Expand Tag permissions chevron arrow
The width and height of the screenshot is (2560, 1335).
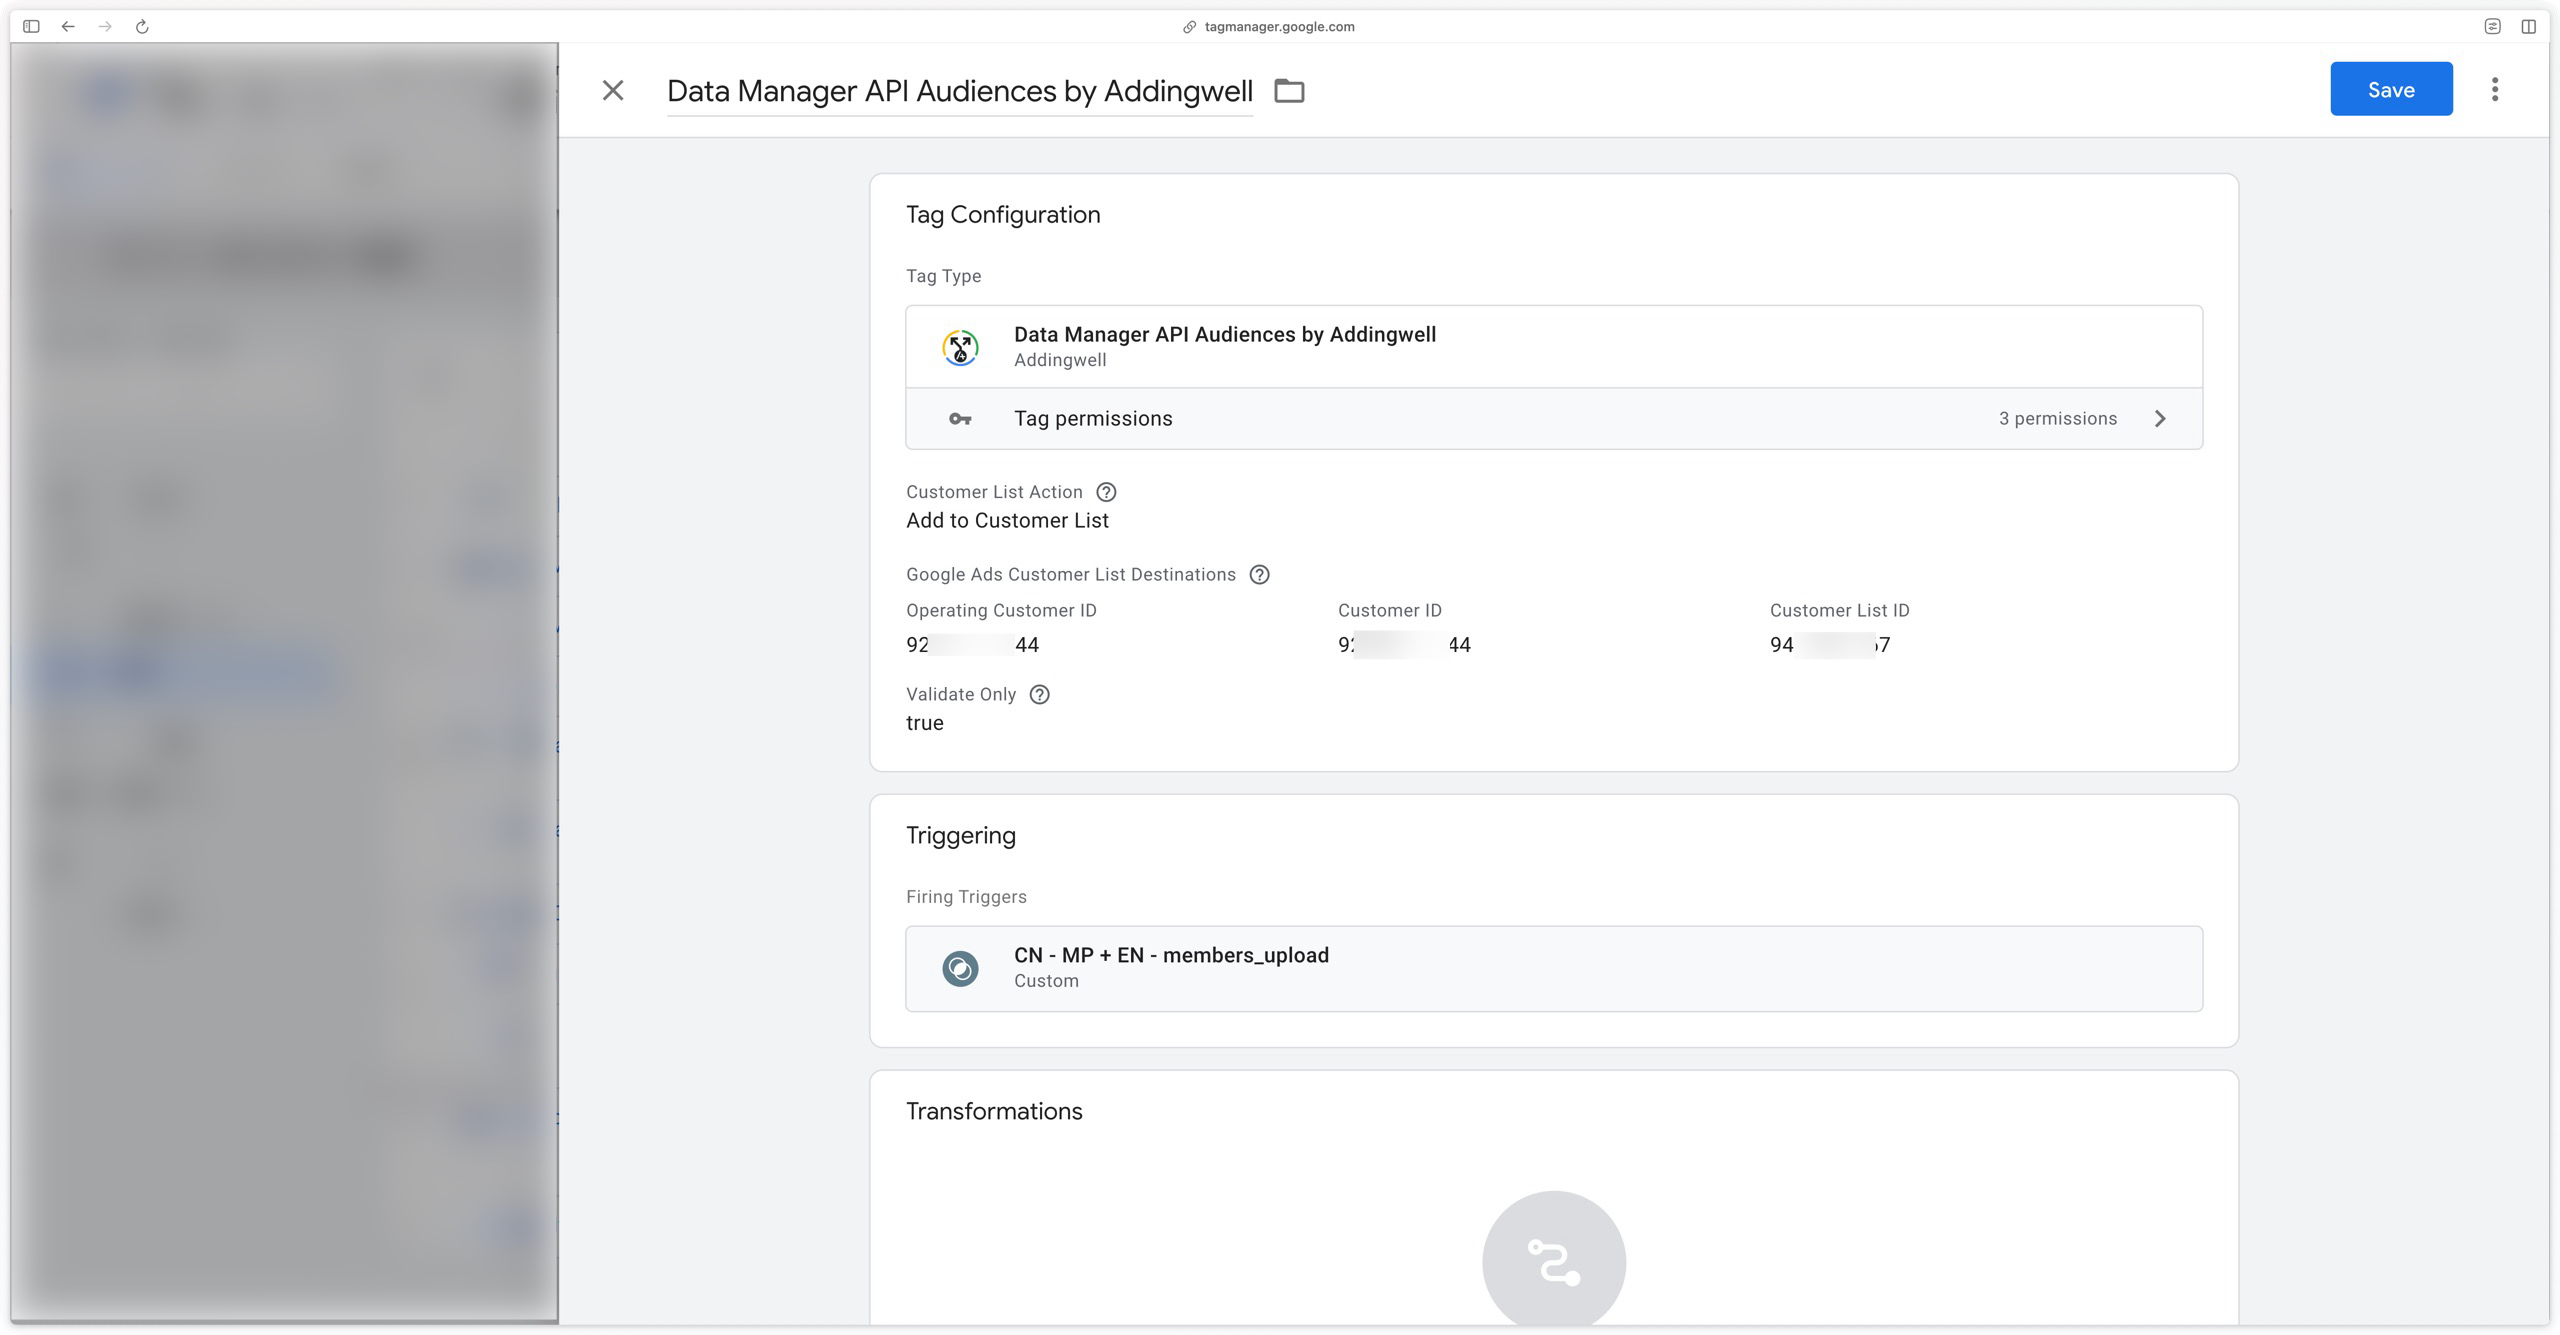tap(2160, 419)
